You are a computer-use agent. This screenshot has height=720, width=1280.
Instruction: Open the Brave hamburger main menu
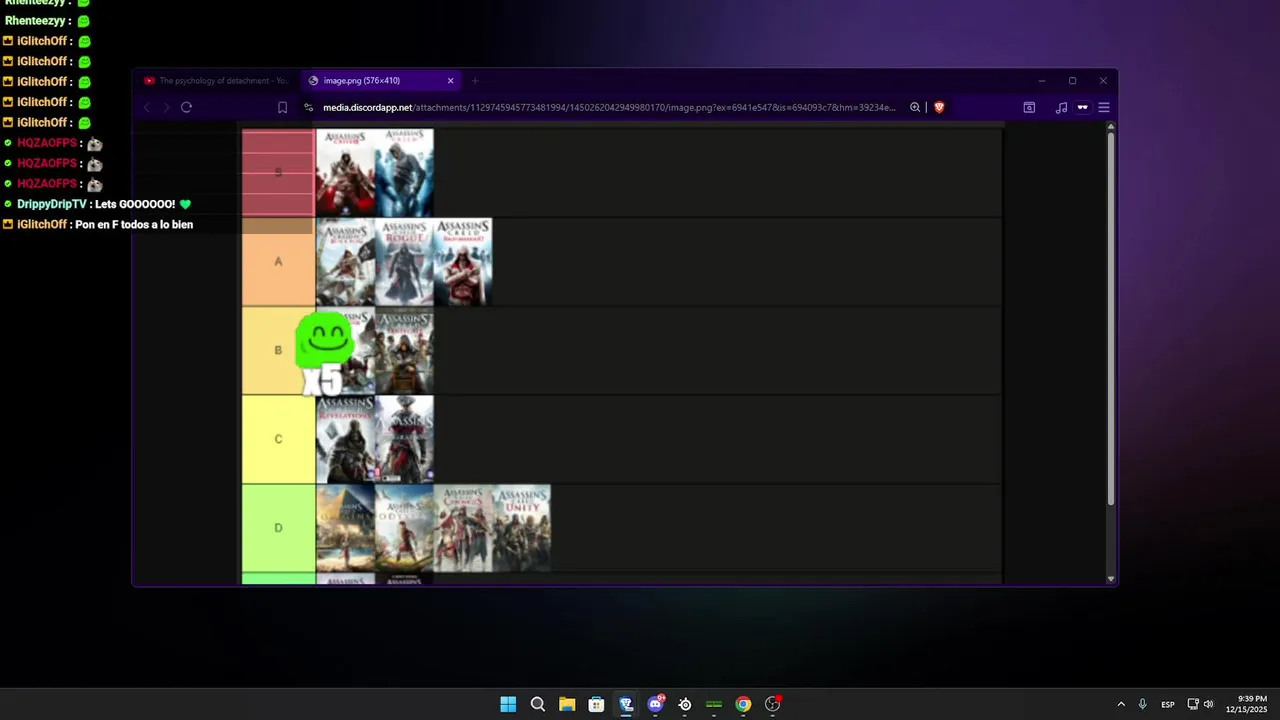pos(1104,107)
